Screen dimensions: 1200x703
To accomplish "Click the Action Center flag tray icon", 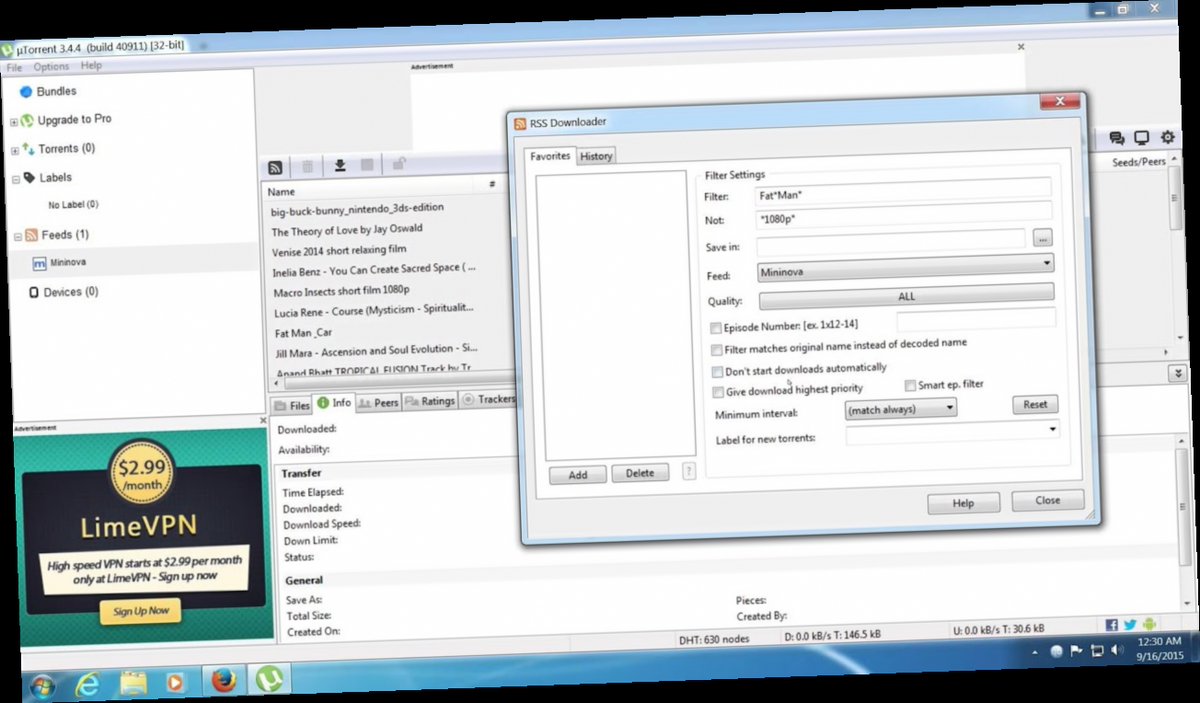I will tap(1077, 651).
